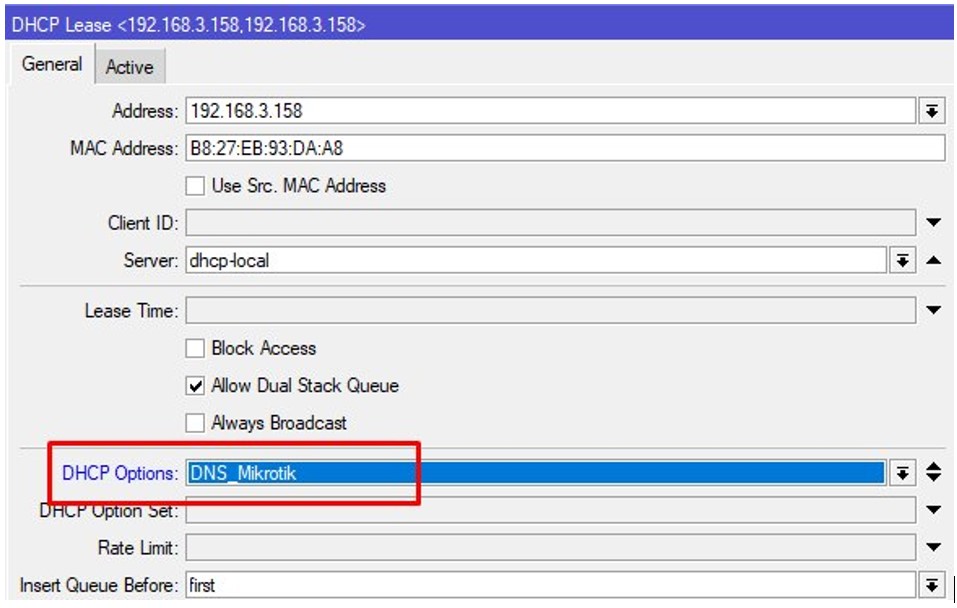Screen dimensions: 957x608
Task: Collapse the Server field with up arrow
Action: point(933,261)
